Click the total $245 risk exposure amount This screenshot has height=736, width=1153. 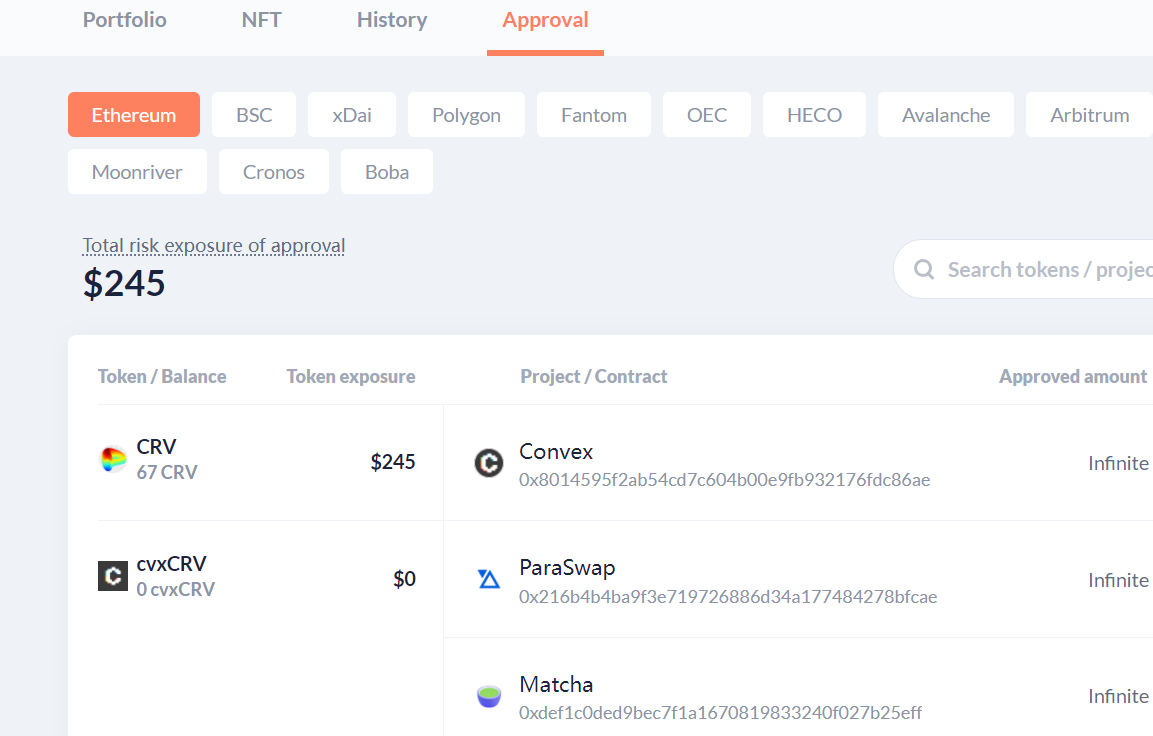124,283
